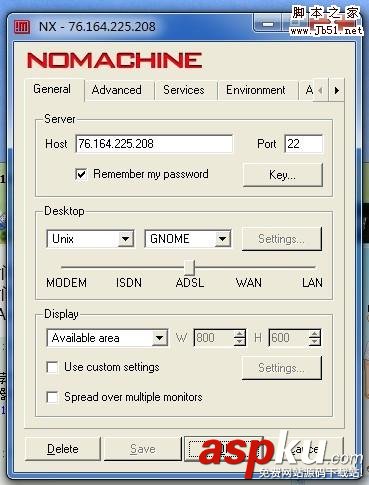This screenshot has width=369, height=485.
Task: Click the Display Settings... button
Action: [281, 368]
